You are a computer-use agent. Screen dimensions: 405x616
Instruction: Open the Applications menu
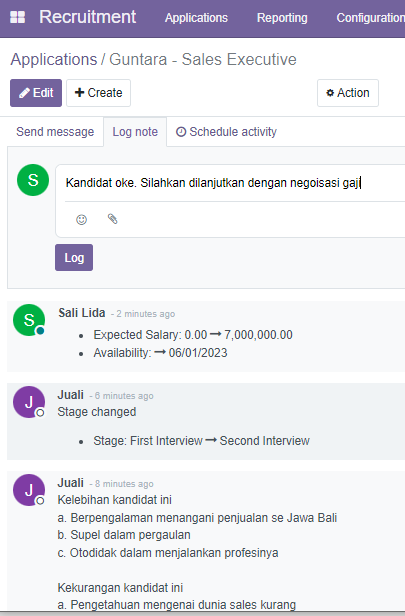[x=196, y=18]
